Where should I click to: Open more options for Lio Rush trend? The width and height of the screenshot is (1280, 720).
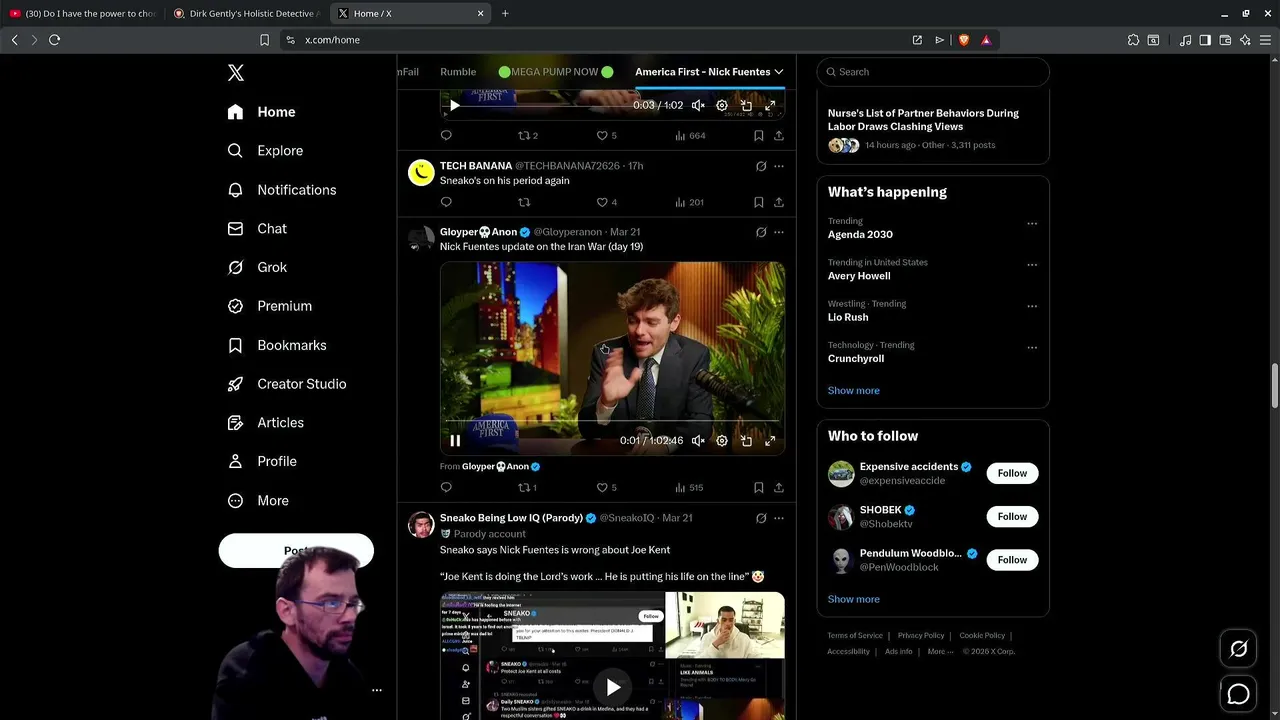coord(1032,306)
